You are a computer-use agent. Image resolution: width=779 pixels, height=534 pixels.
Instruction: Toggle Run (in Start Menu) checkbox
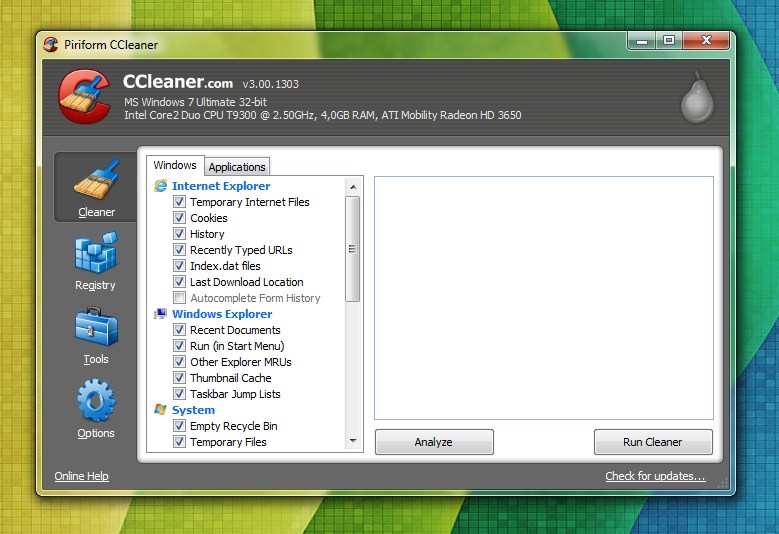[x=179, y=346]
